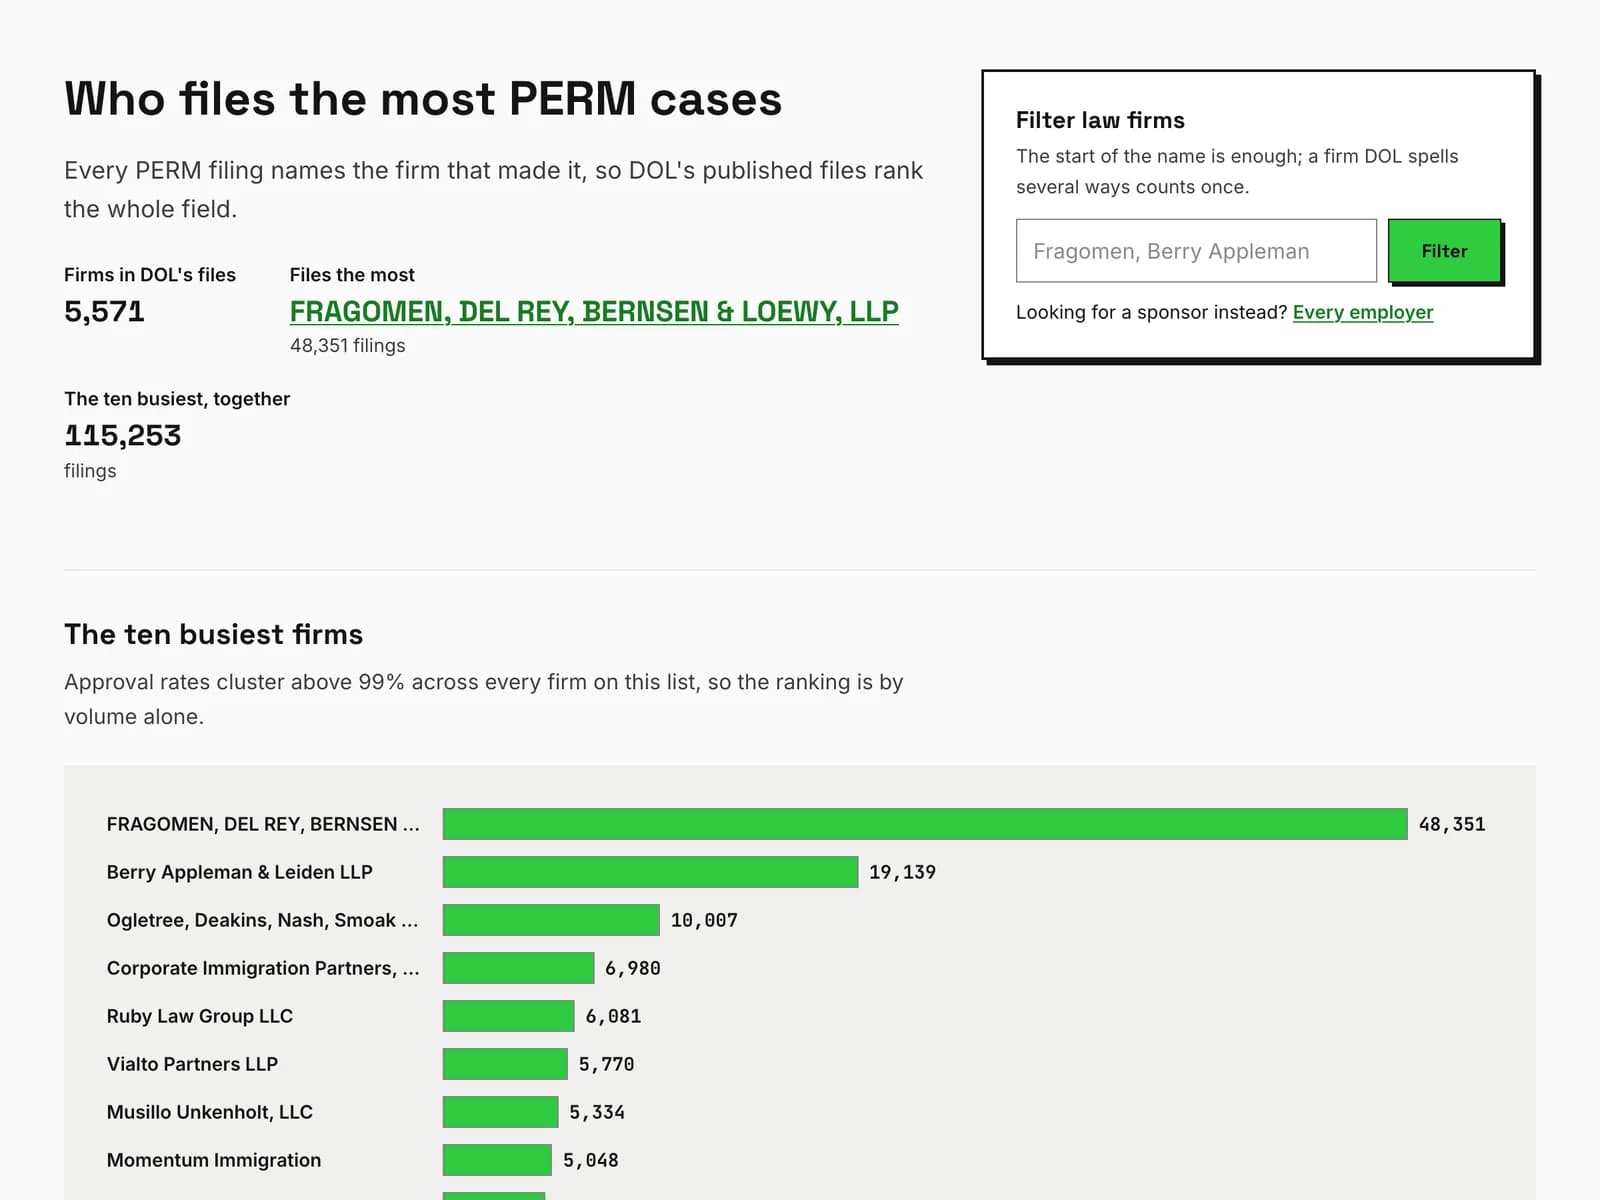The width and height of the screenshot is (1600, 1200).
Task: Click the 'Who files the most PERM cases' heading
Action: click(x=423, y=99)
